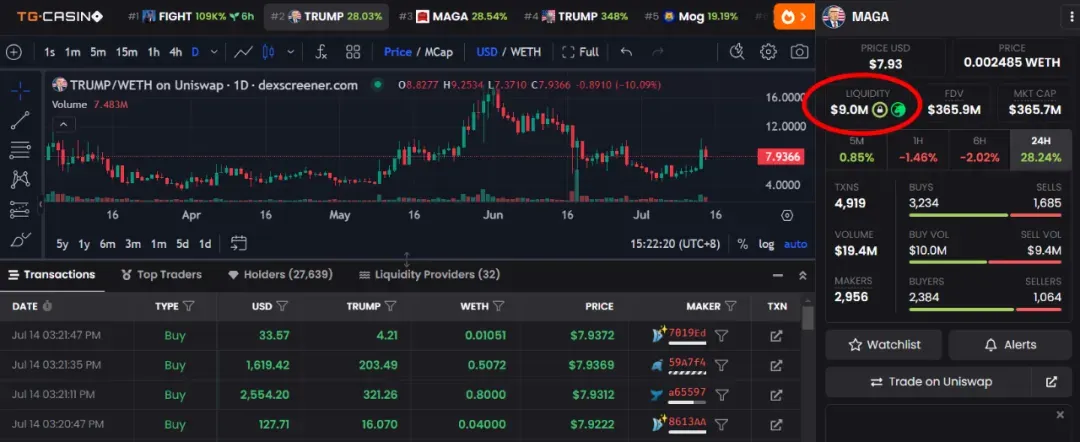This screenshot has height=442, width=1080.
Task: Toggle Full screen chart mode
Action: (580, 52)
